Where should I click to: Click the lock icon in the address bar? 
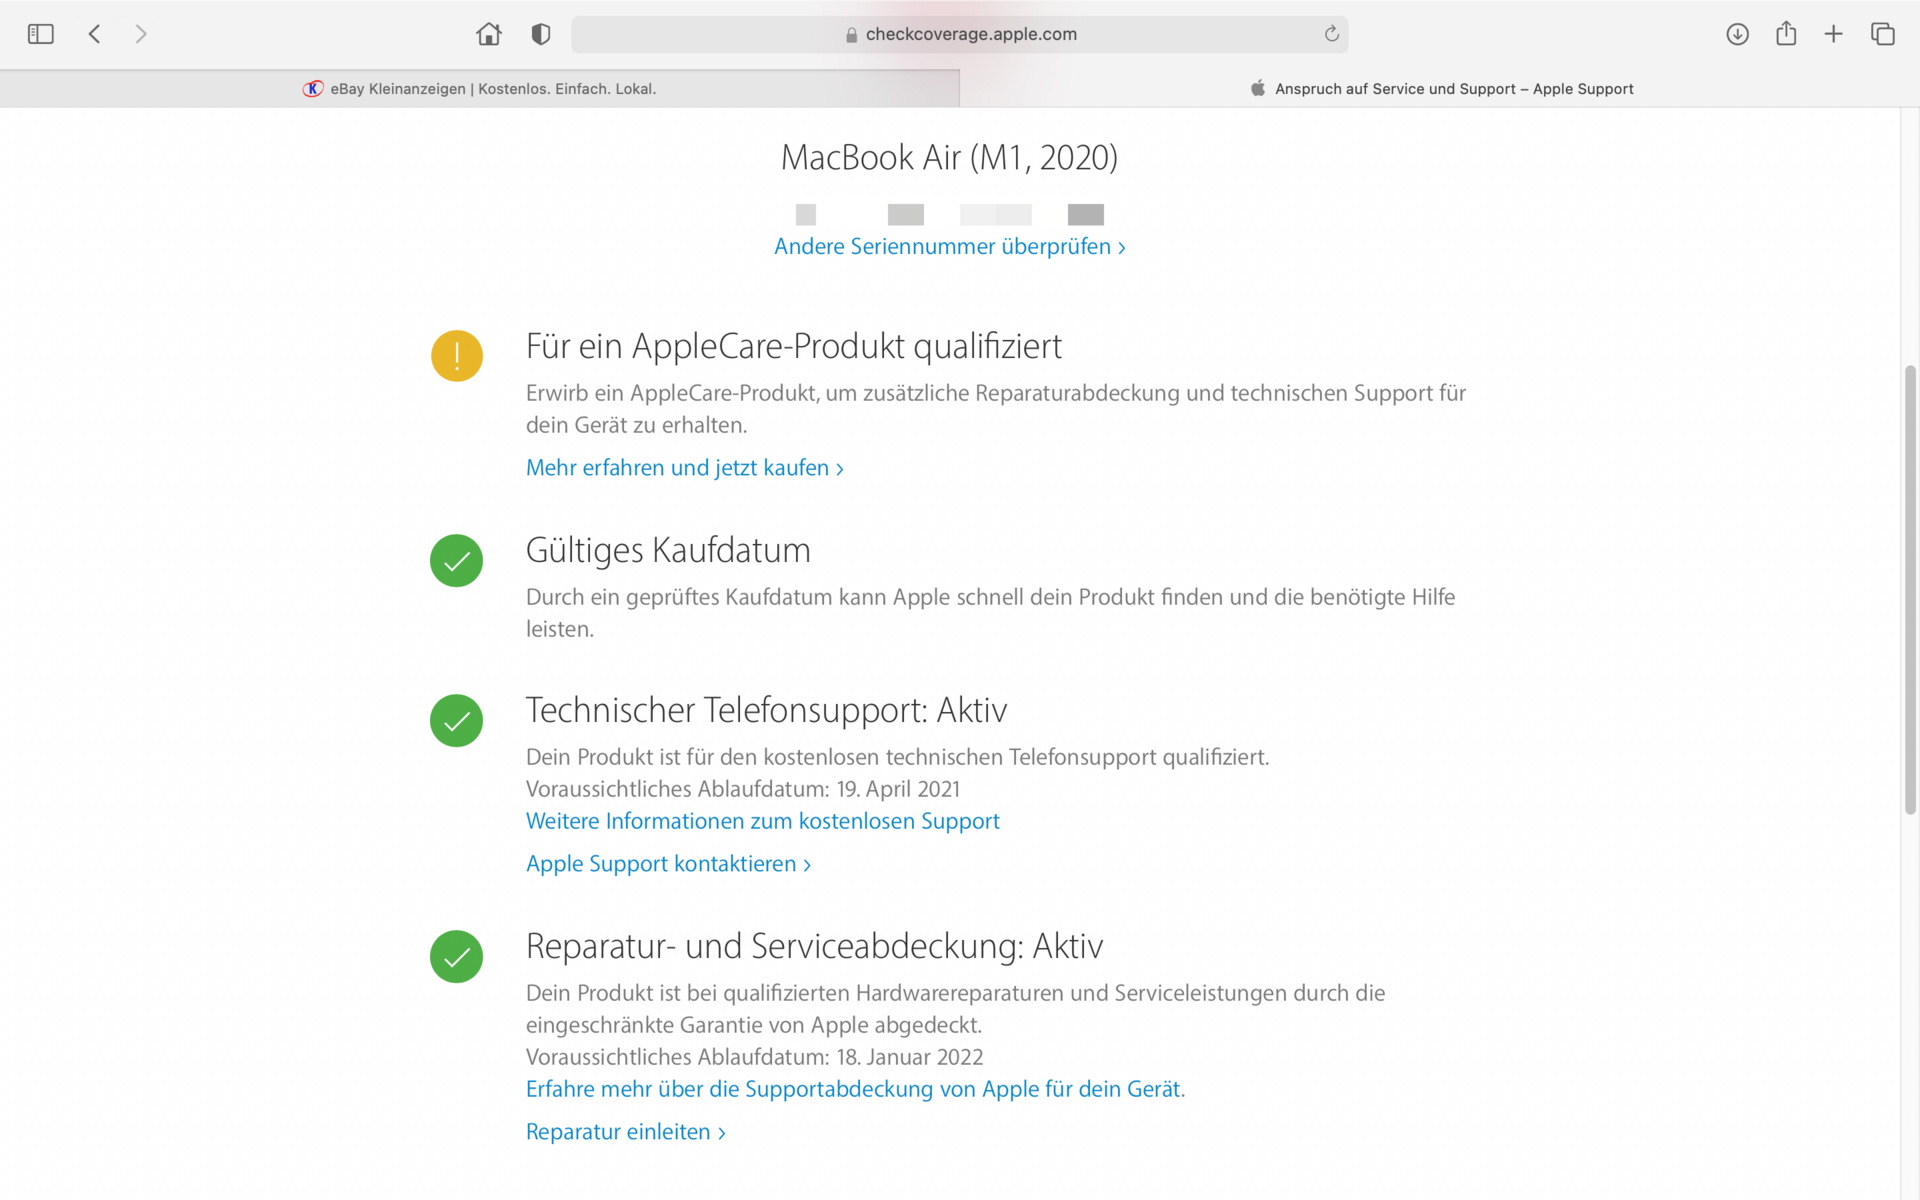852,35
